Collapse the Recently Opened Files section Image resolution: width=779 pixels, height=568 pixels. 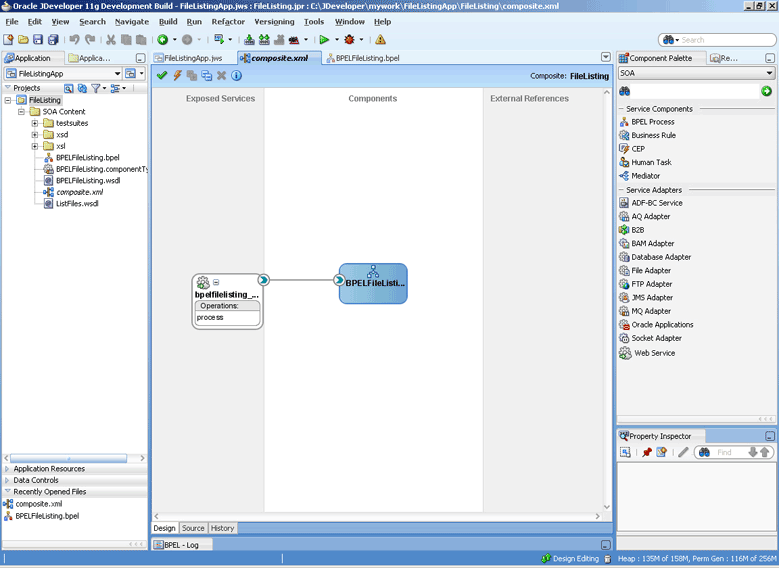click(x=7, y=491)
